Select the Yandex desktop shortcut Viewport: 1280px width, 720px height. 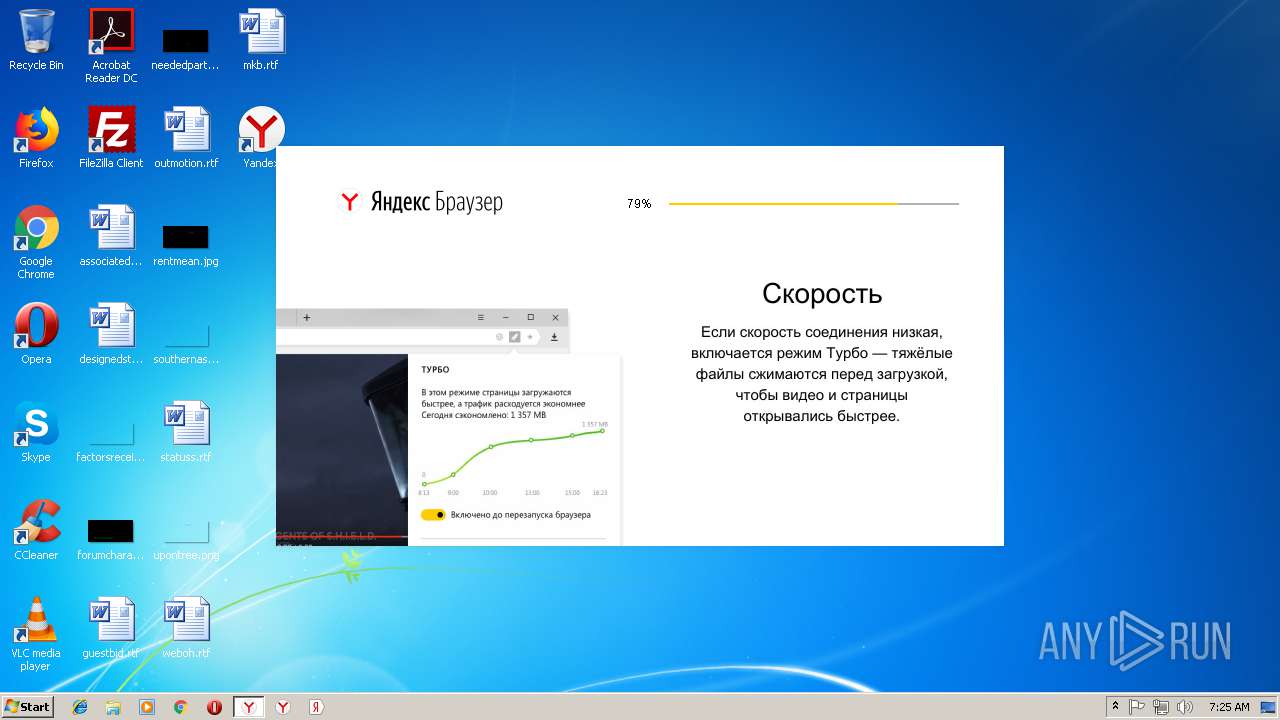pos(261,138)
